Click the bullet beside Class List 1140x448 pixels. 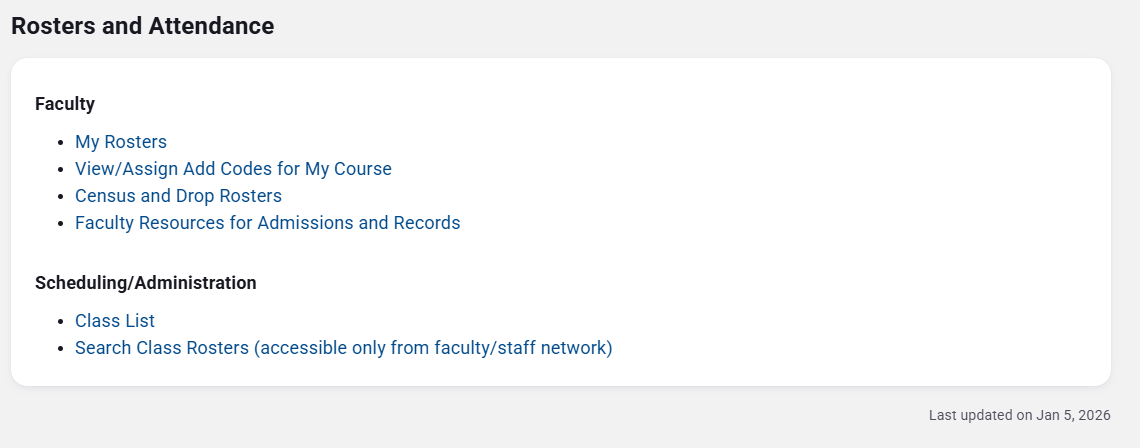coord(61,322)
